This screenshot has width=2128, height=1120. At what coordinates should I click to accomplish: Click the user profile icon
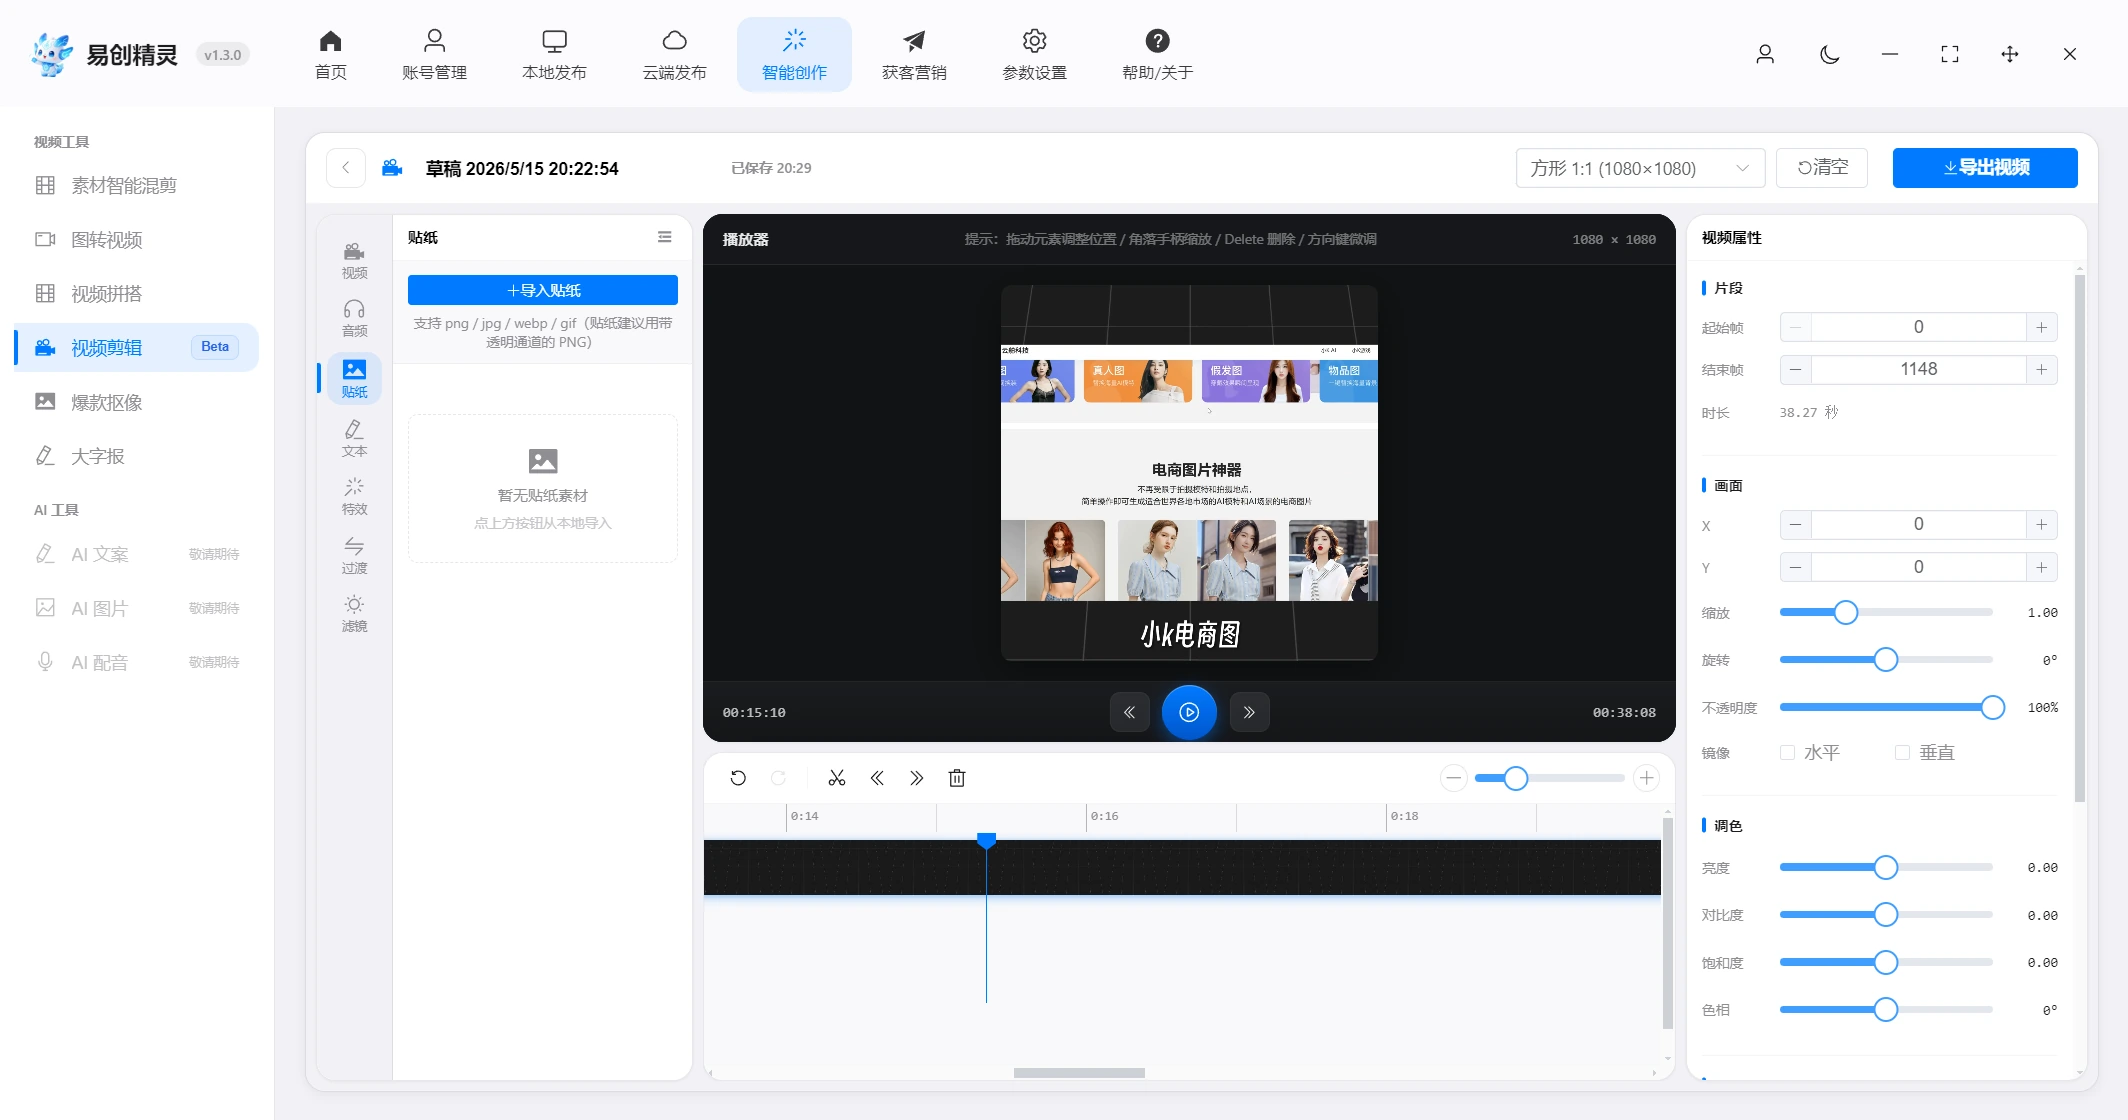click(1765, 54)
